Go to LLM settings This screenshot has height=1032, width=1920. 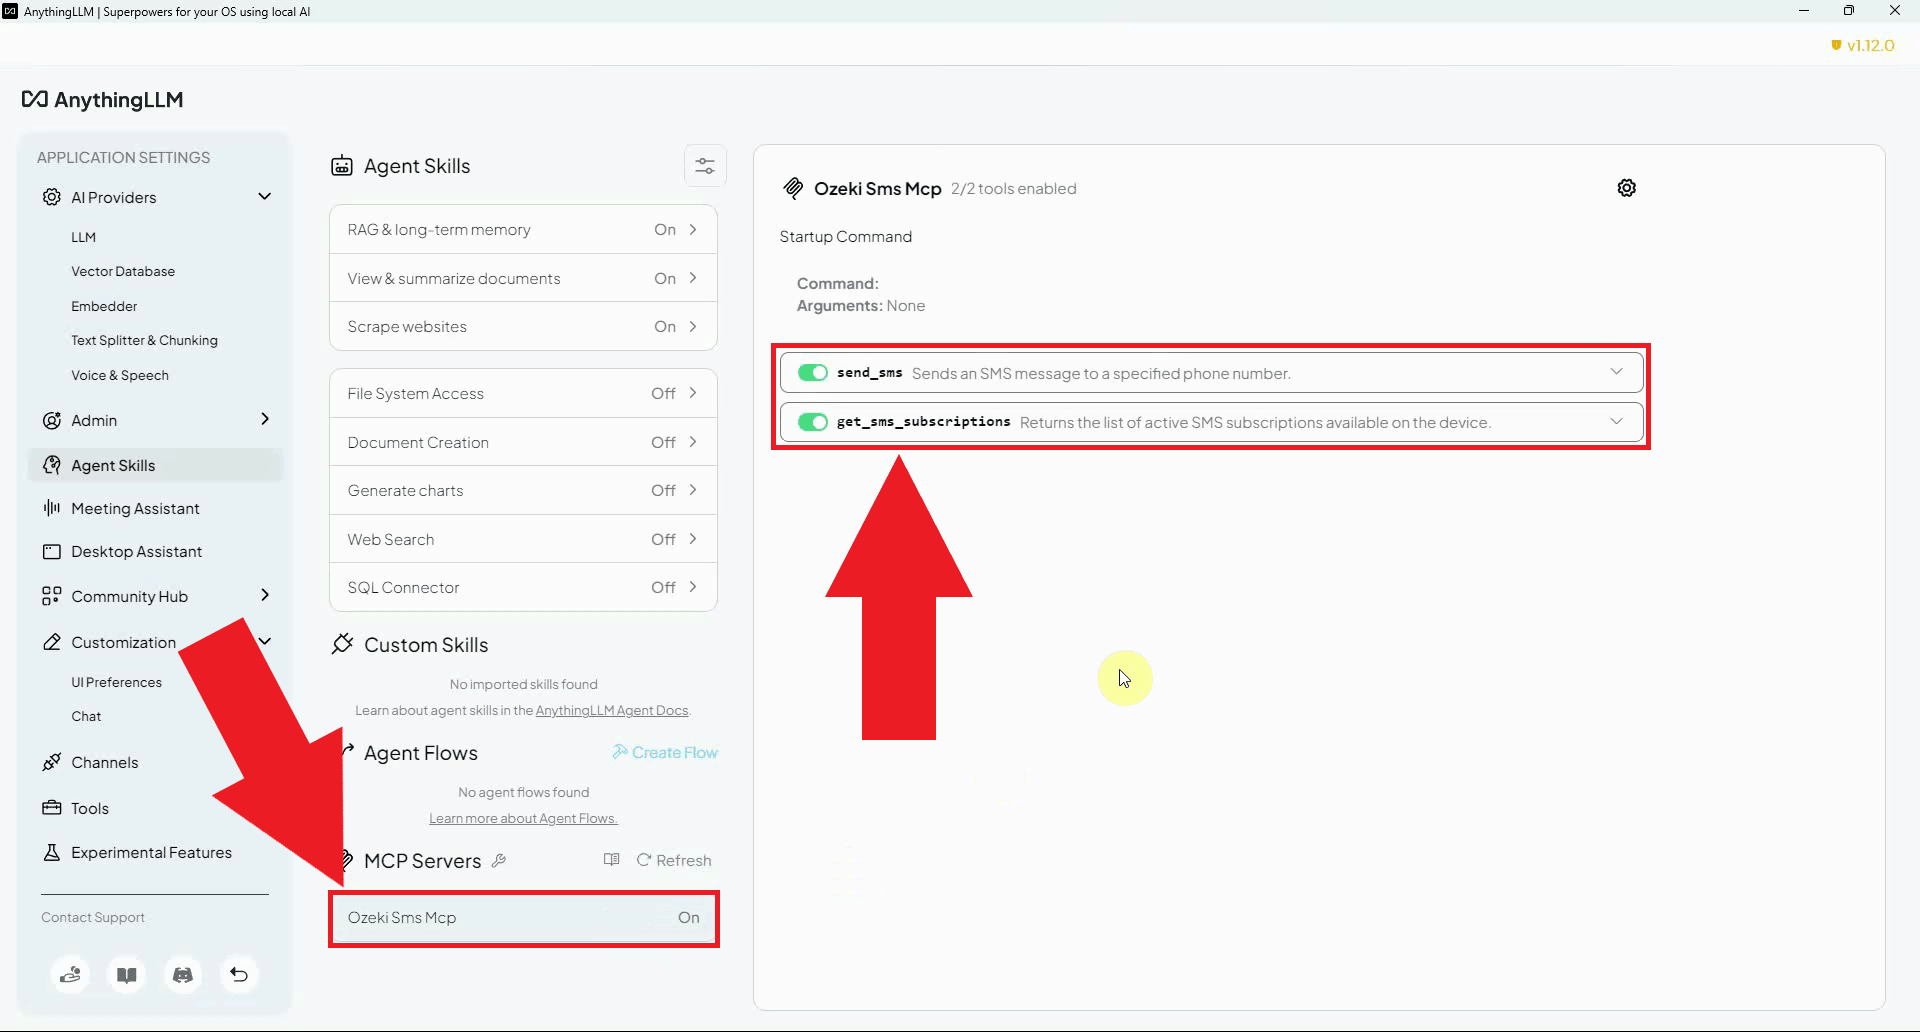click(84, 237)
